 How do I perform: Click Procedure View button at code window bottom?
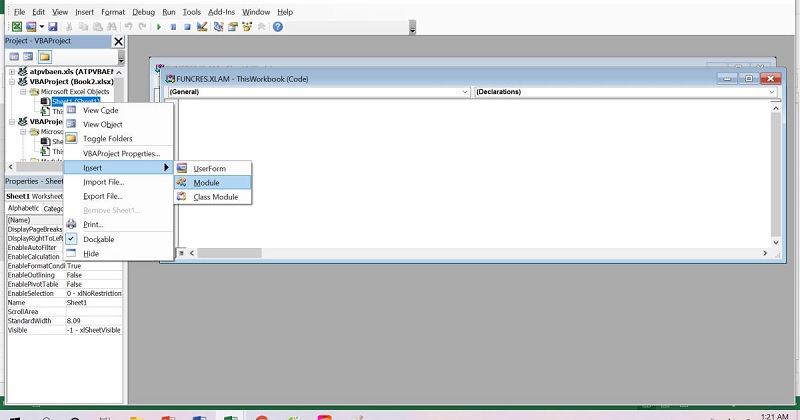pyautogui.click(x=181, y=253)
